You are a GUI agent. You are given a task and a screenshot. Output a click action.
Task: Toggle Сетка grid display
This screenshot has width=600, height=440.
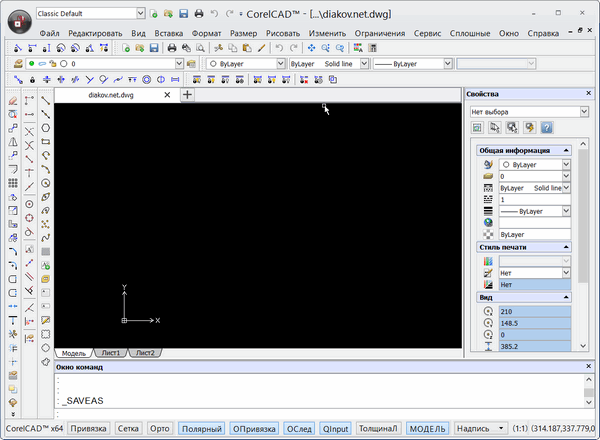128,428
